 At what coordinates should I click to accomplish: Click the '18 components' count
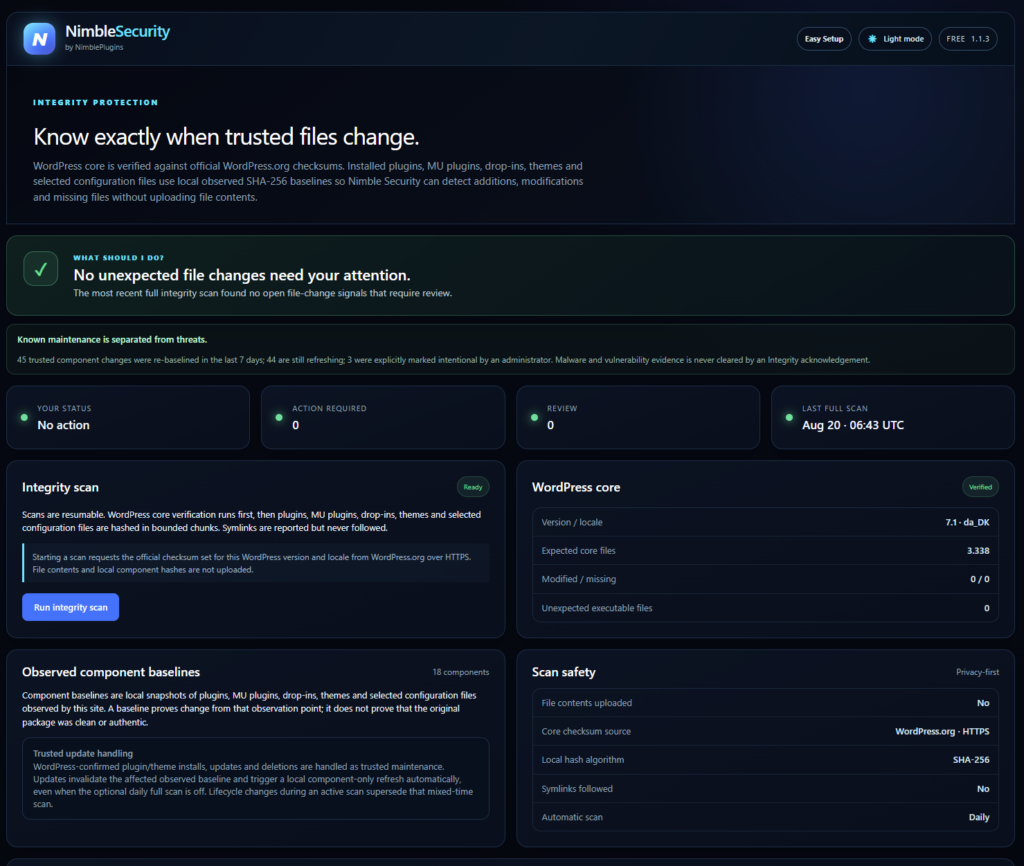pyautogui.click(x=460, y=672)
